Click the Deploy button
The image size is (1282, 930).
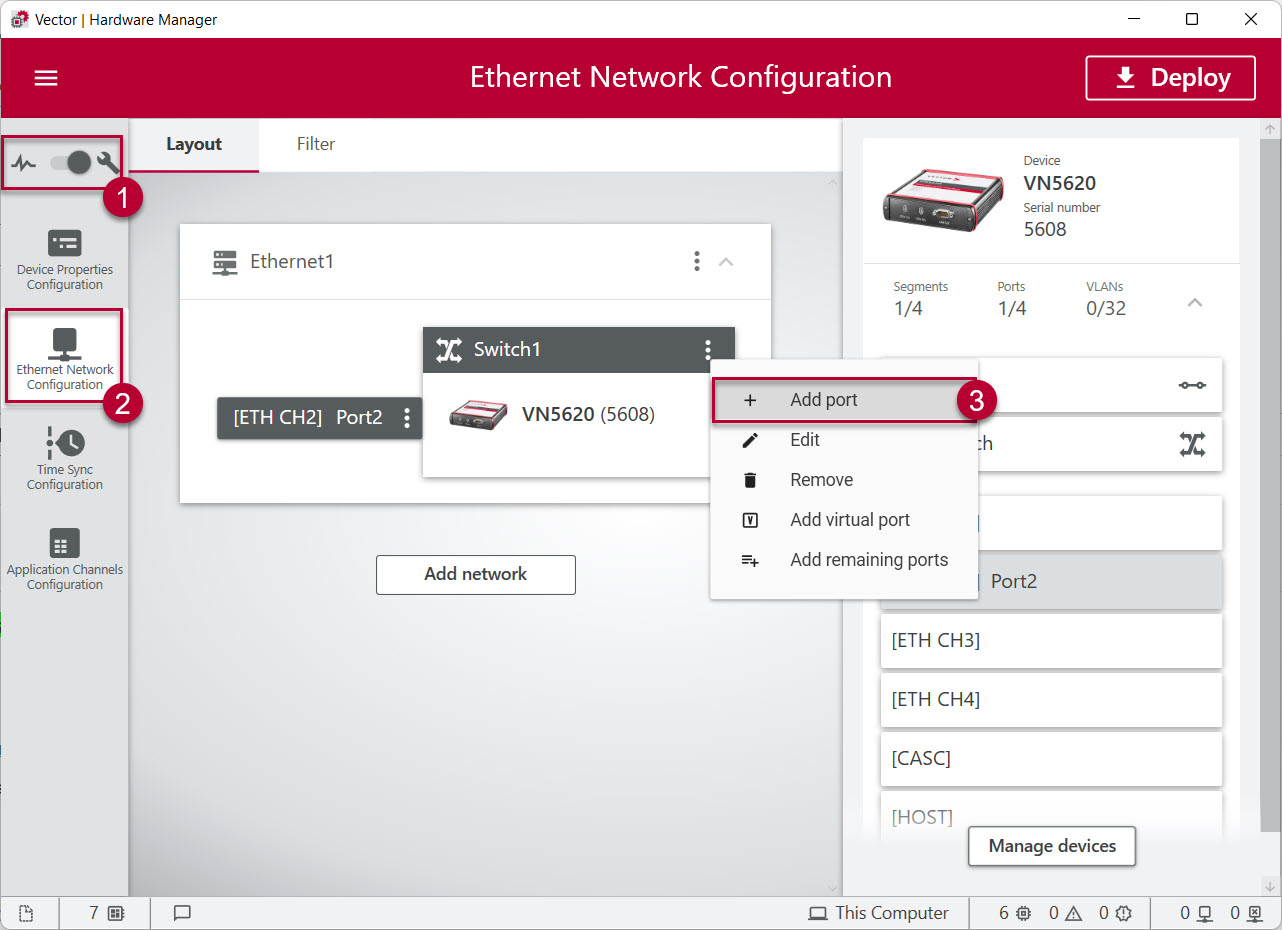1170,78
